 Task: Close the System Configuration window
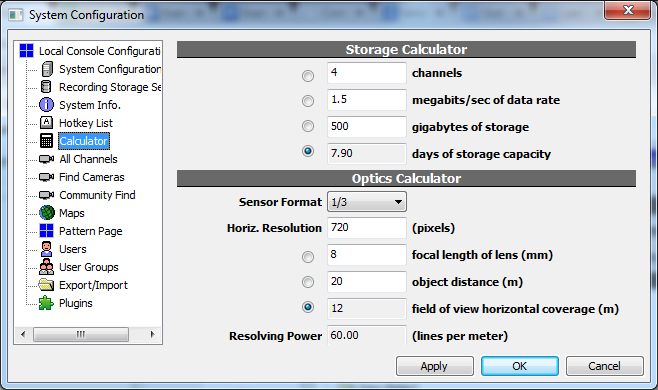628,10
